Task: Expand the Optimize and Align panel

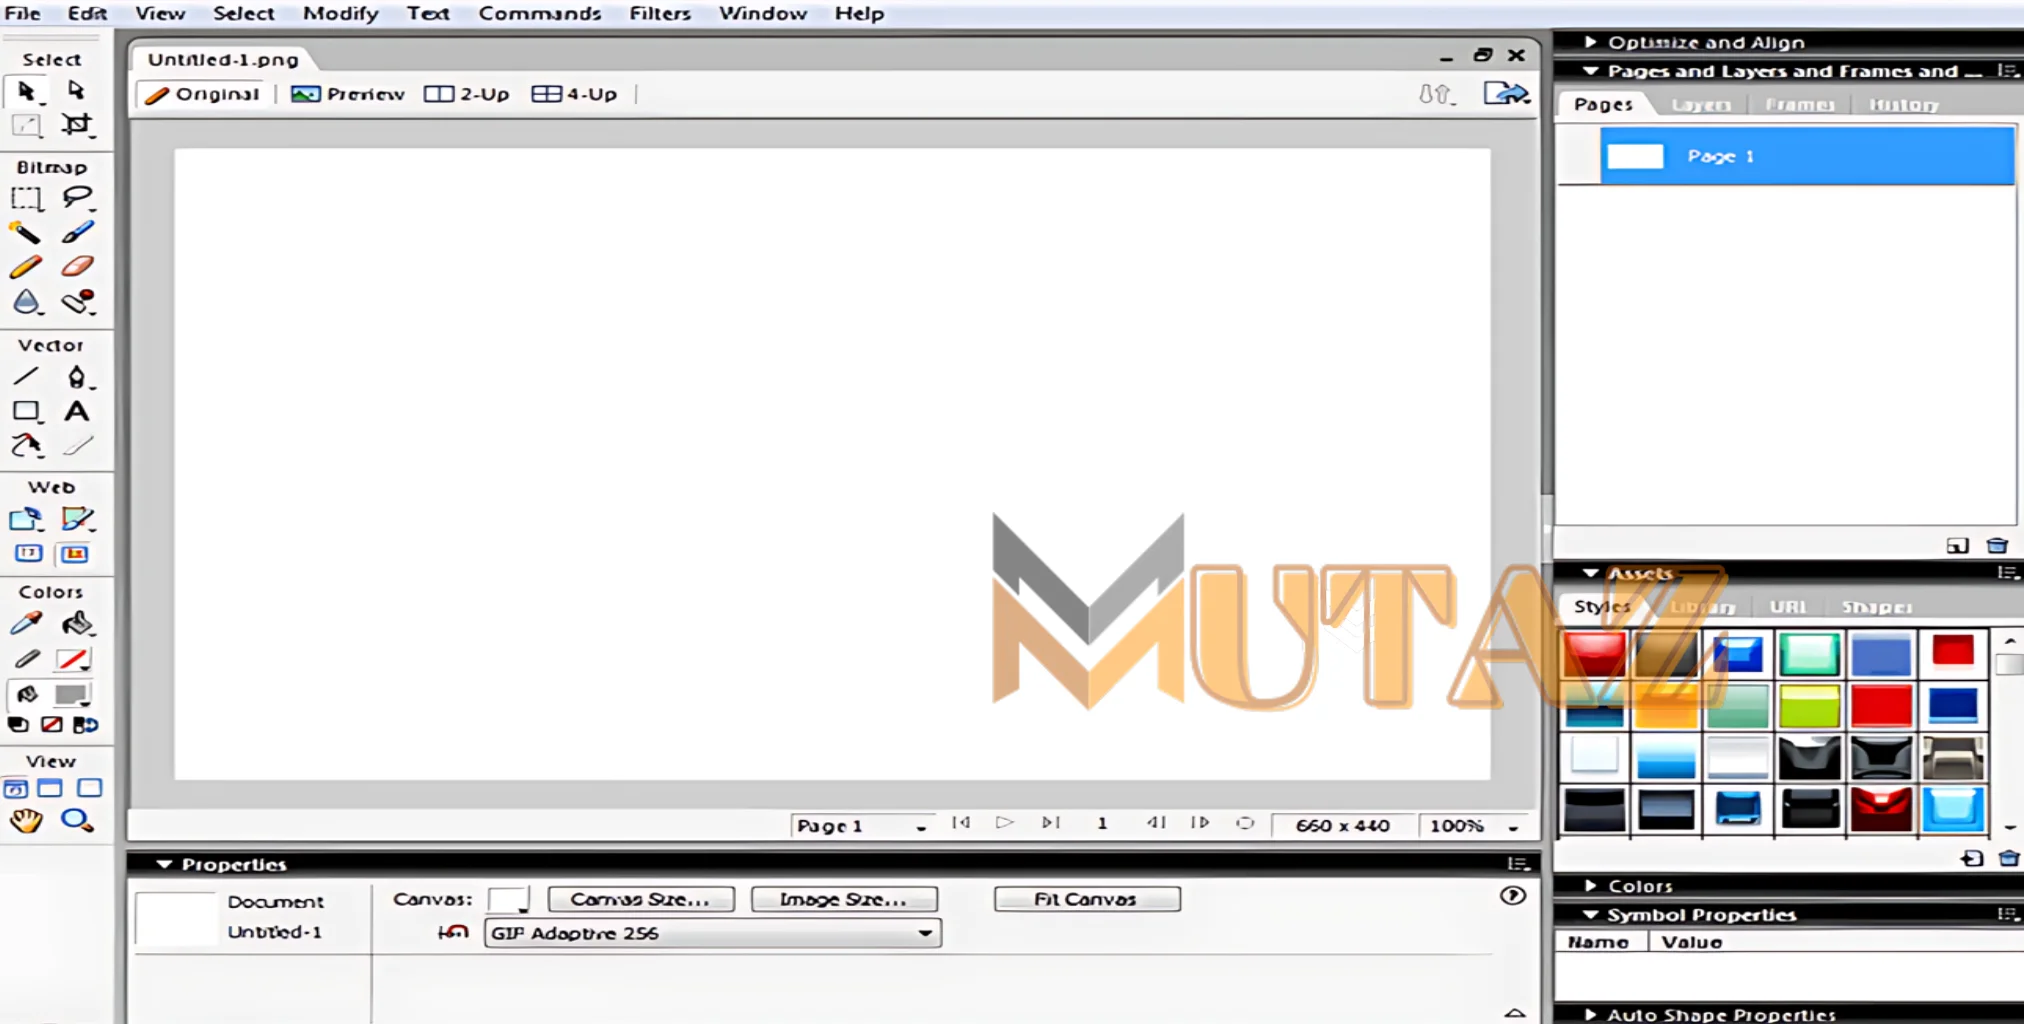Action: pos(1590,42)
